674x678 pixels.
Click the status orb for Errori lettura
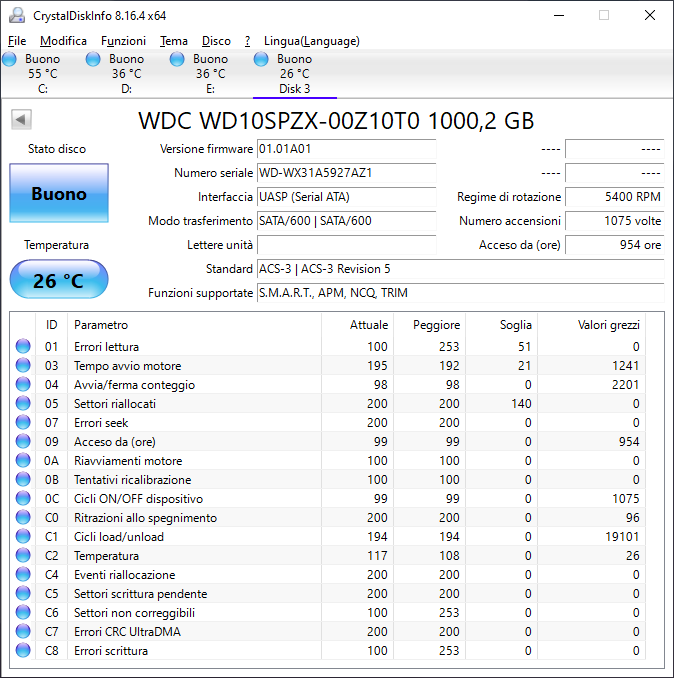pos(23,346)
